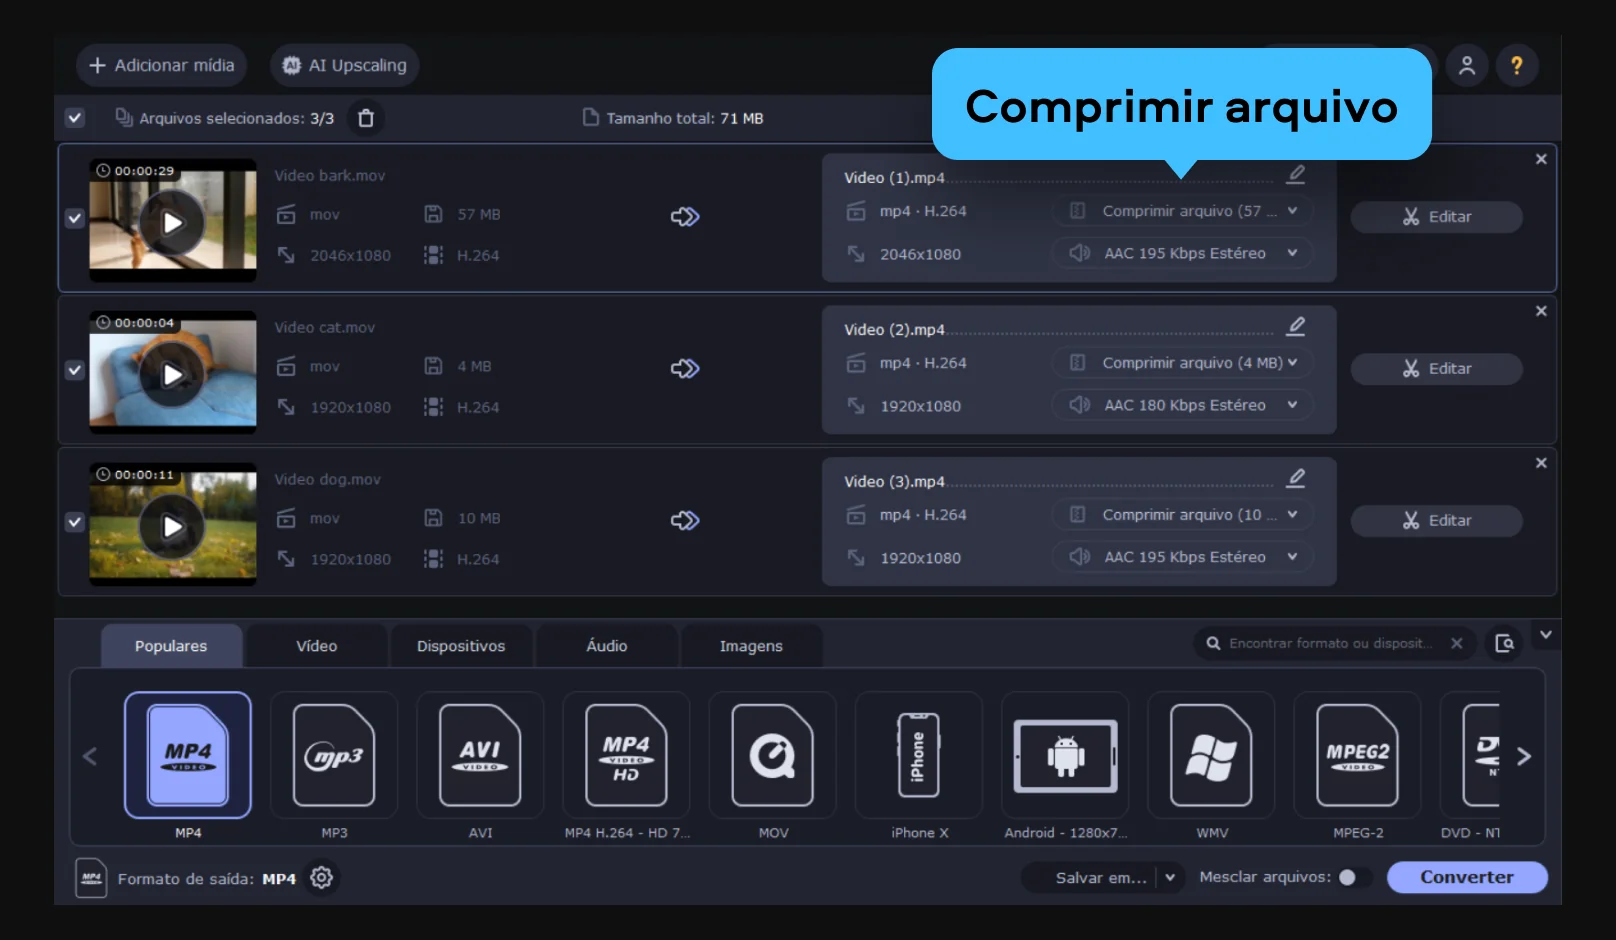
Task: Choose the Android 1280x7 device preset
Action: click(x=1065, y=755)
